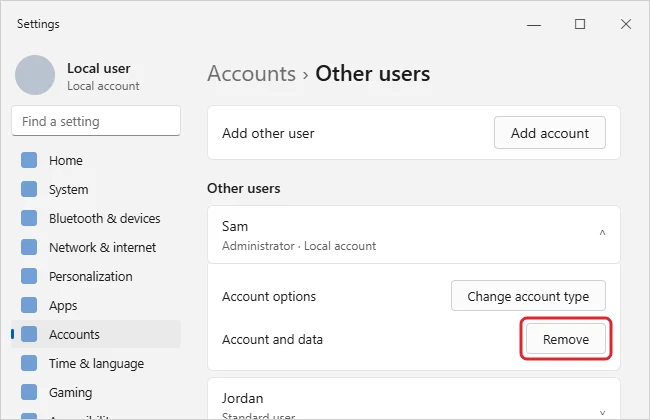The image size is (650, 420).
Task: Click the Jordan user name
Action: pos(243,398)
